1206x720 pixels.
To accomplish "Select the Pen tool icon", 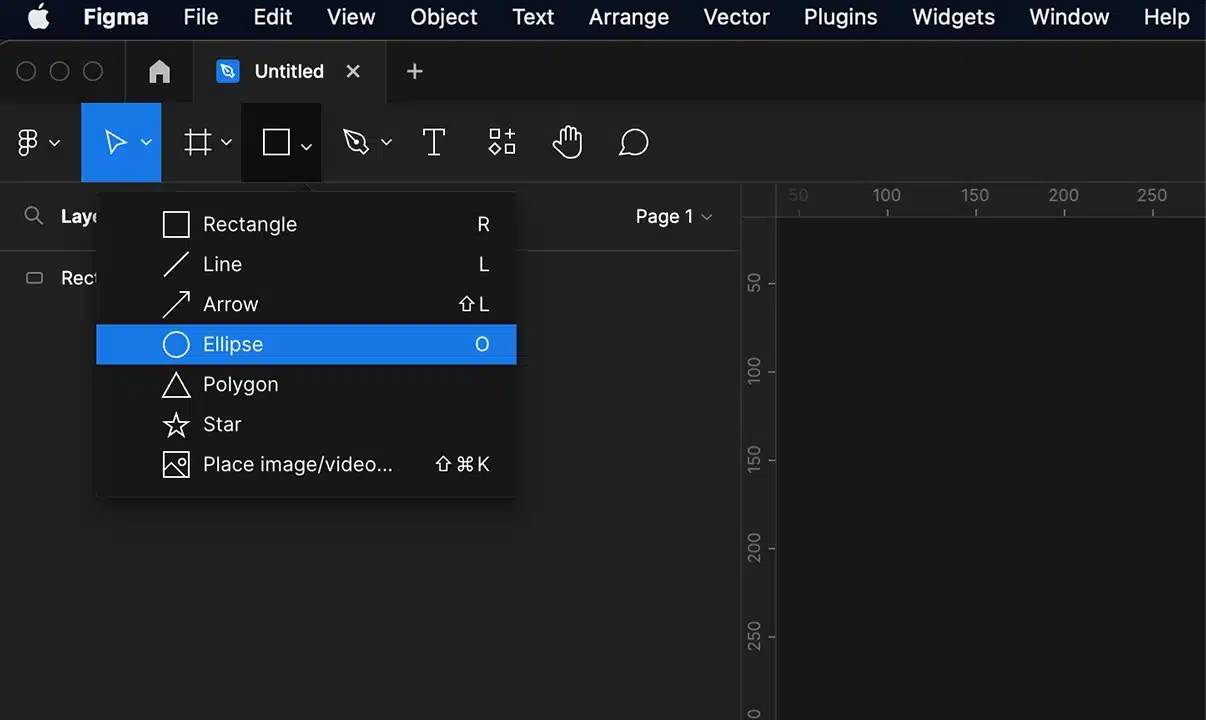I will (x=356, y=143).
